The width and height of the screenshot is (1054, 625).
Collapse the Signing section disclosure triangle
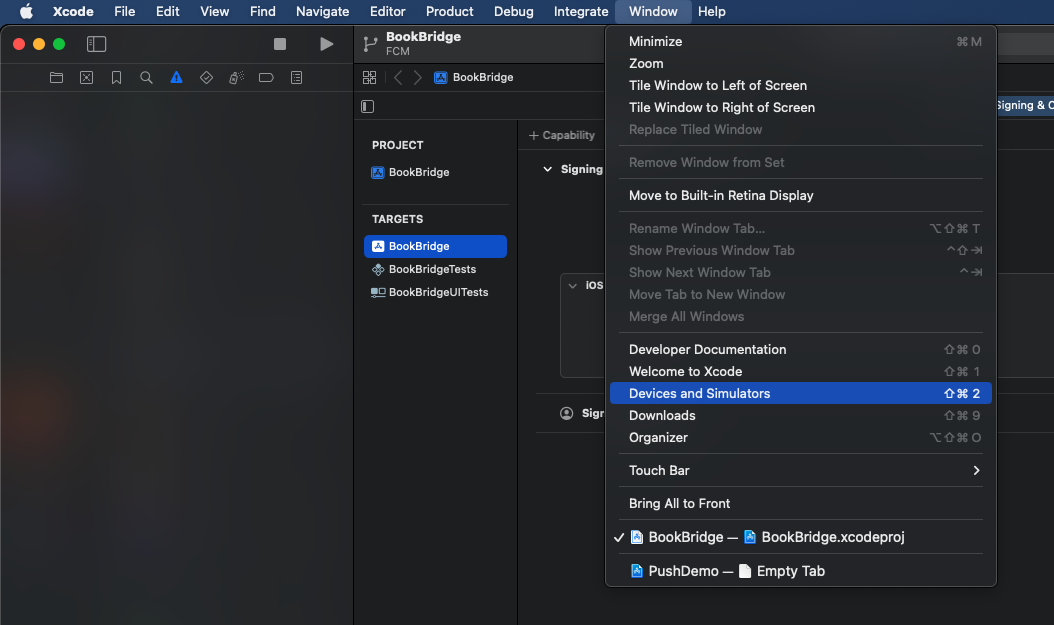547,170
